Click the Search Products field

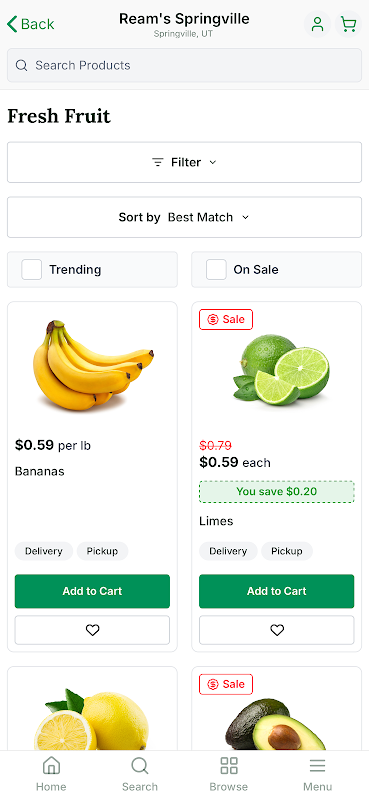pyautogui.click(x=184, y=65)
